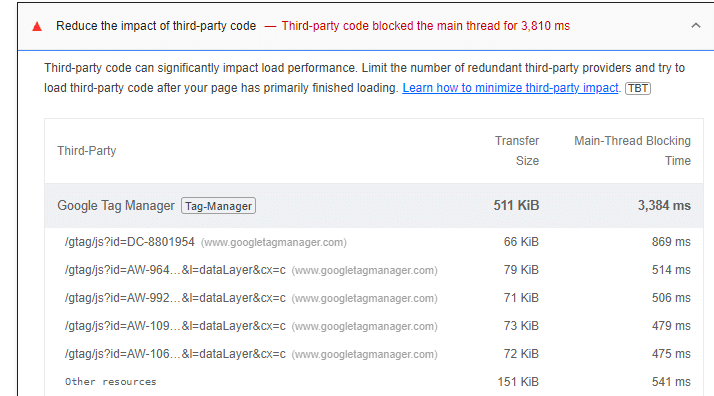
Task: Open the gtag AW-106 script URL
Action: (175, 354)
